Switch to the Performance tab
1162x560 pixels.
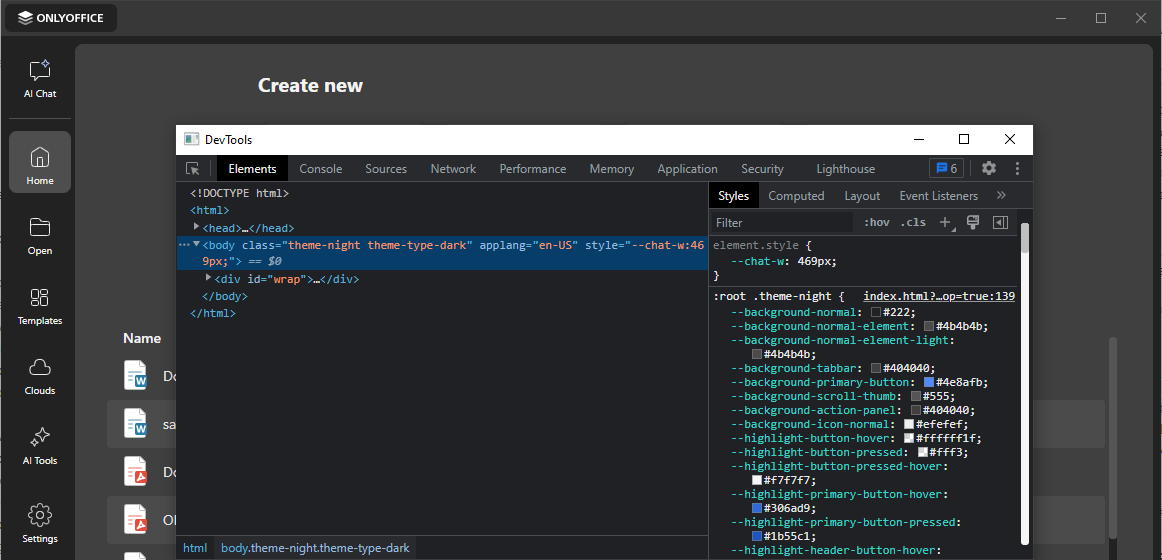533,169
